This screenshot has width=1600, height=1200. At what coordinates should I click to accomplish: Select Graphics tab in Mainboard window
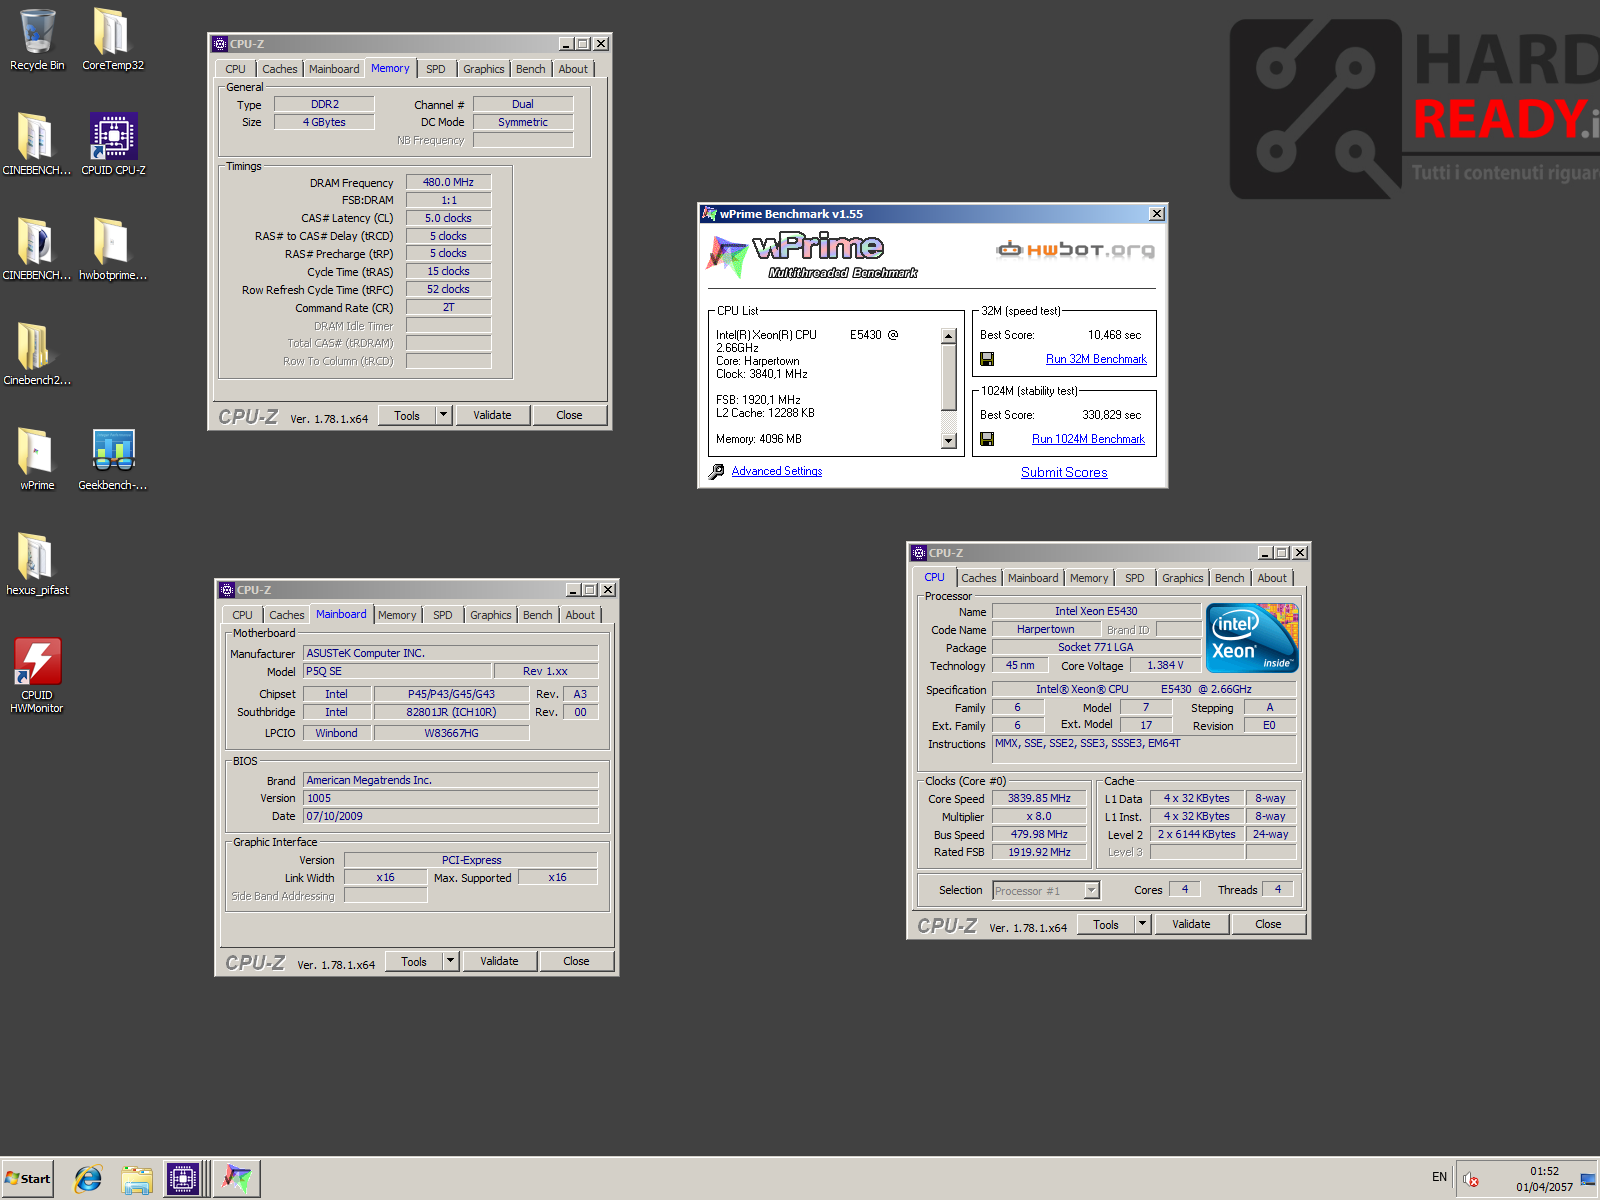(491, 615)
